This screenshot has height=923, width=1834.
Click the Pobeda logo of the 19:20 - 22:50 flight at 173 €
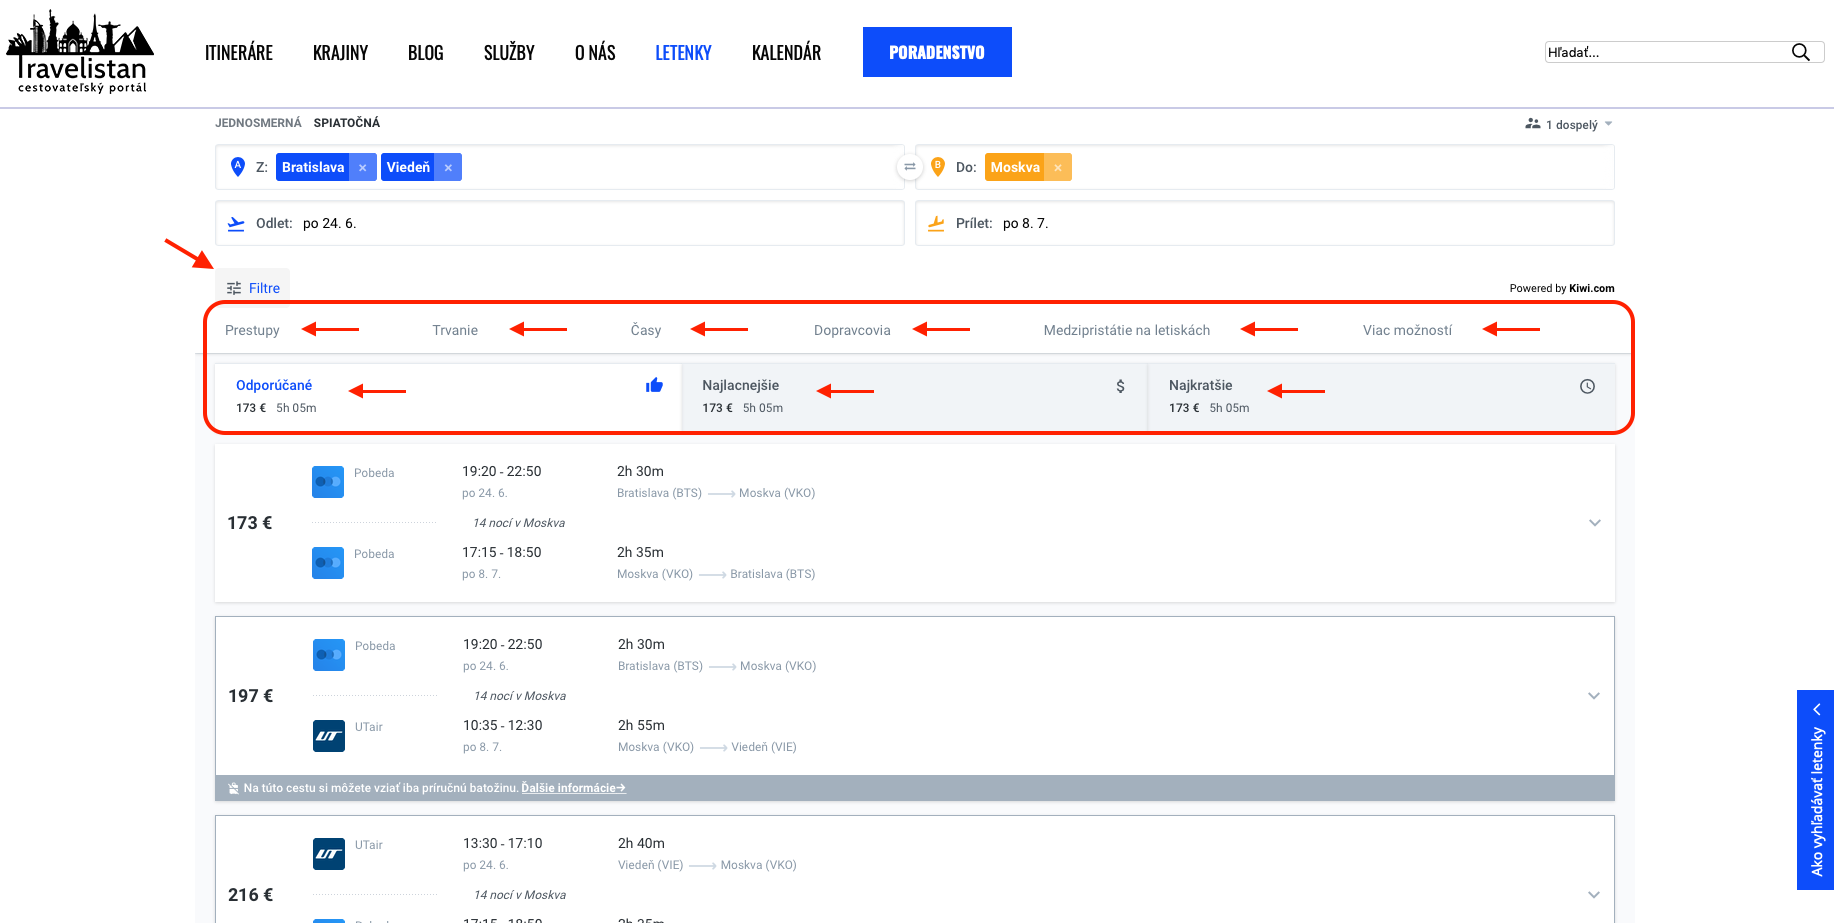[328, 482]
